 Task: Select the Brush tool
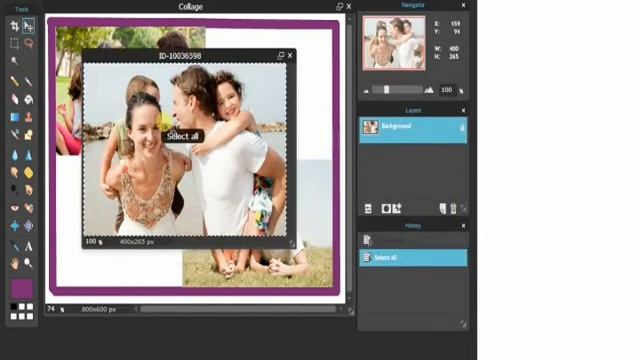point(29,82)
